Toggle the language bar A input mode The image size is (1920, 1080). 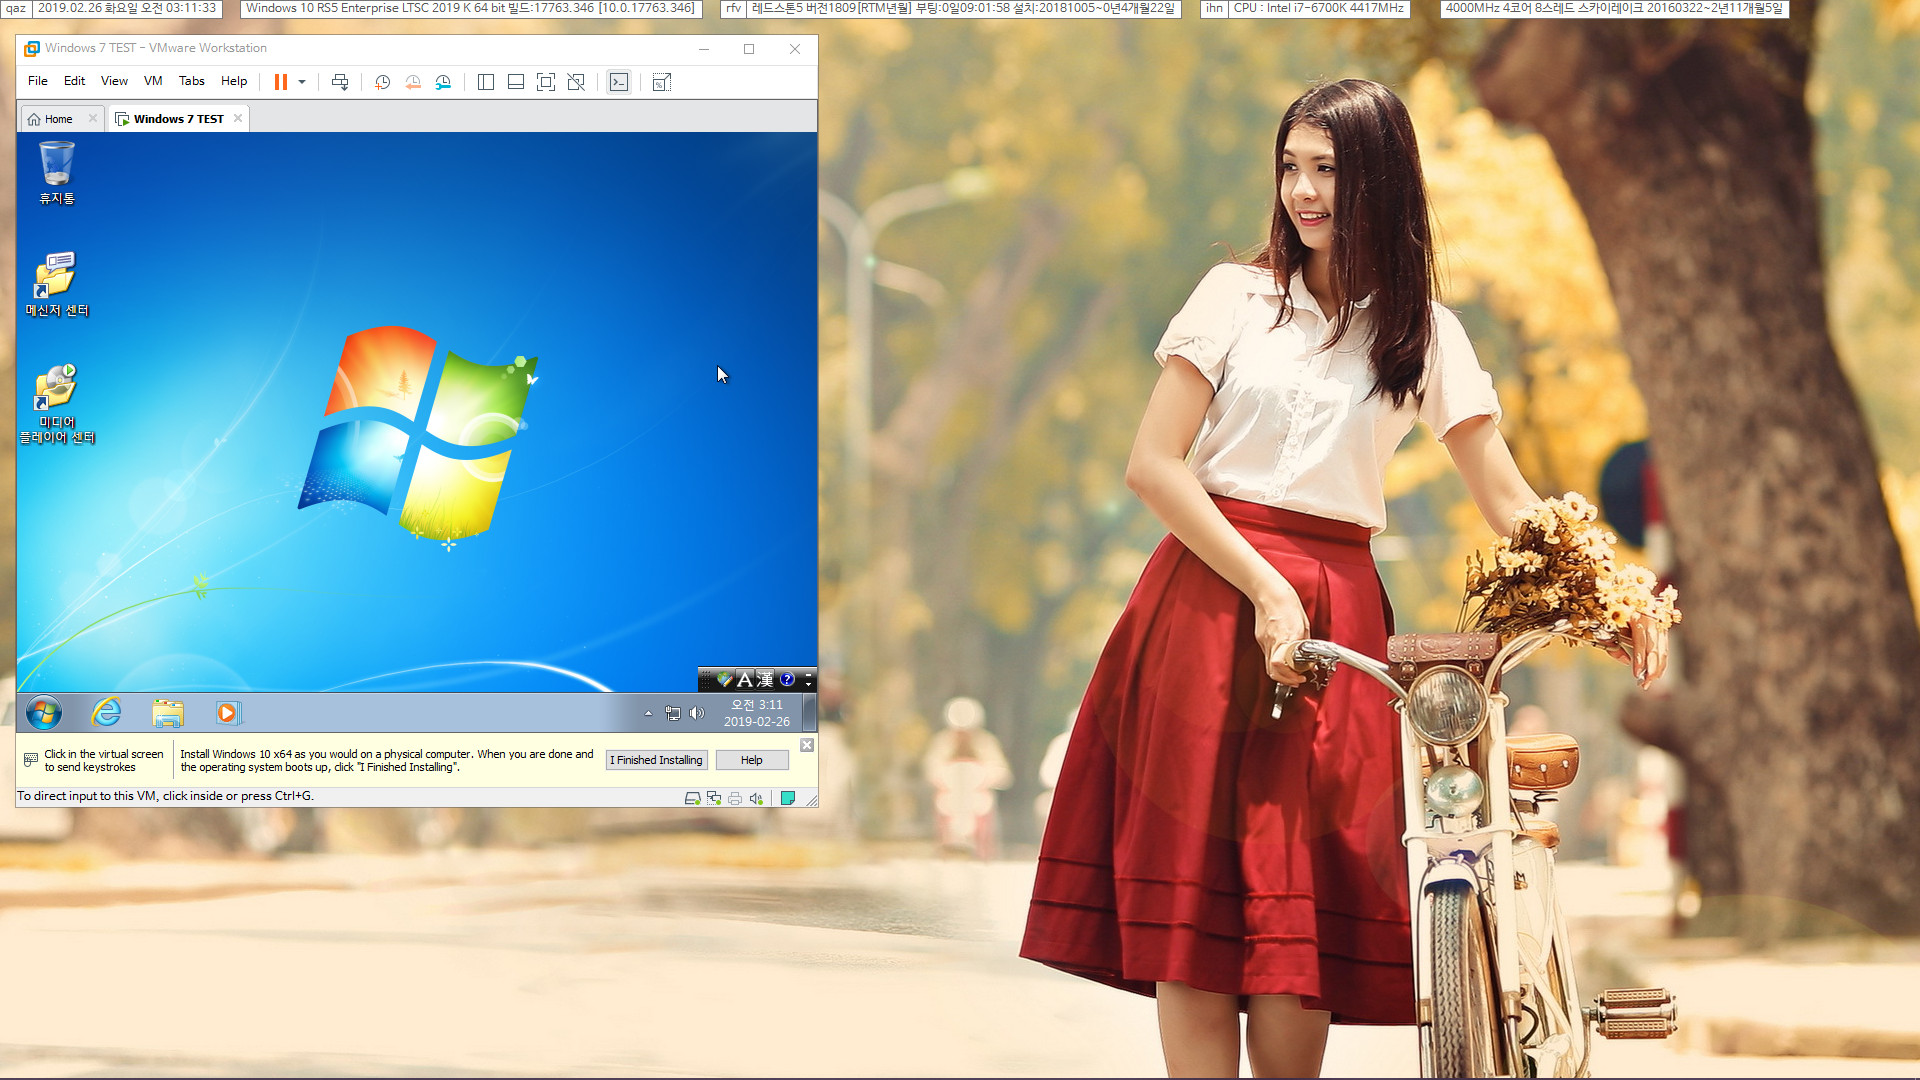[744, 680]
